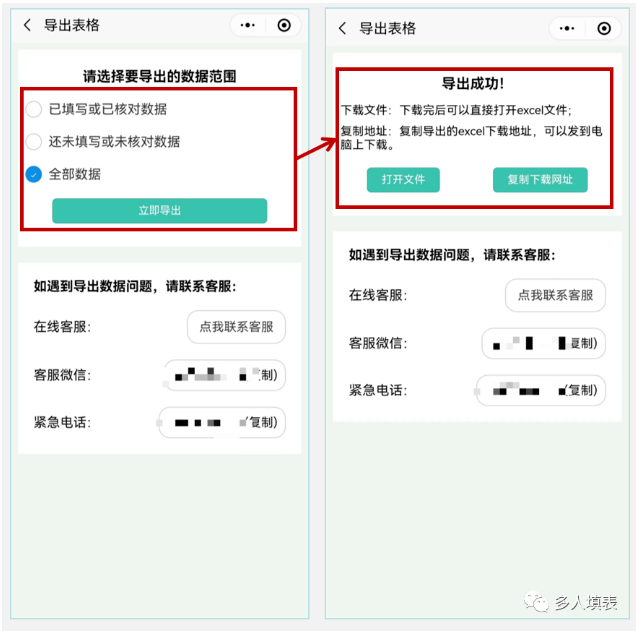Screen dimensions: 636x631
Task: Click the 打开文件 button
Action: [403, 180]
